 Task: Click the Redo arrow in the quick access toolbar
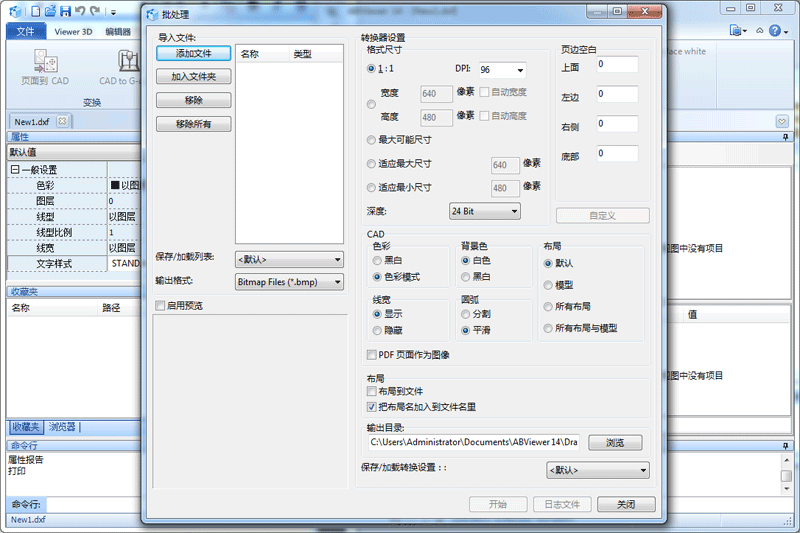(x=95, y=11)
